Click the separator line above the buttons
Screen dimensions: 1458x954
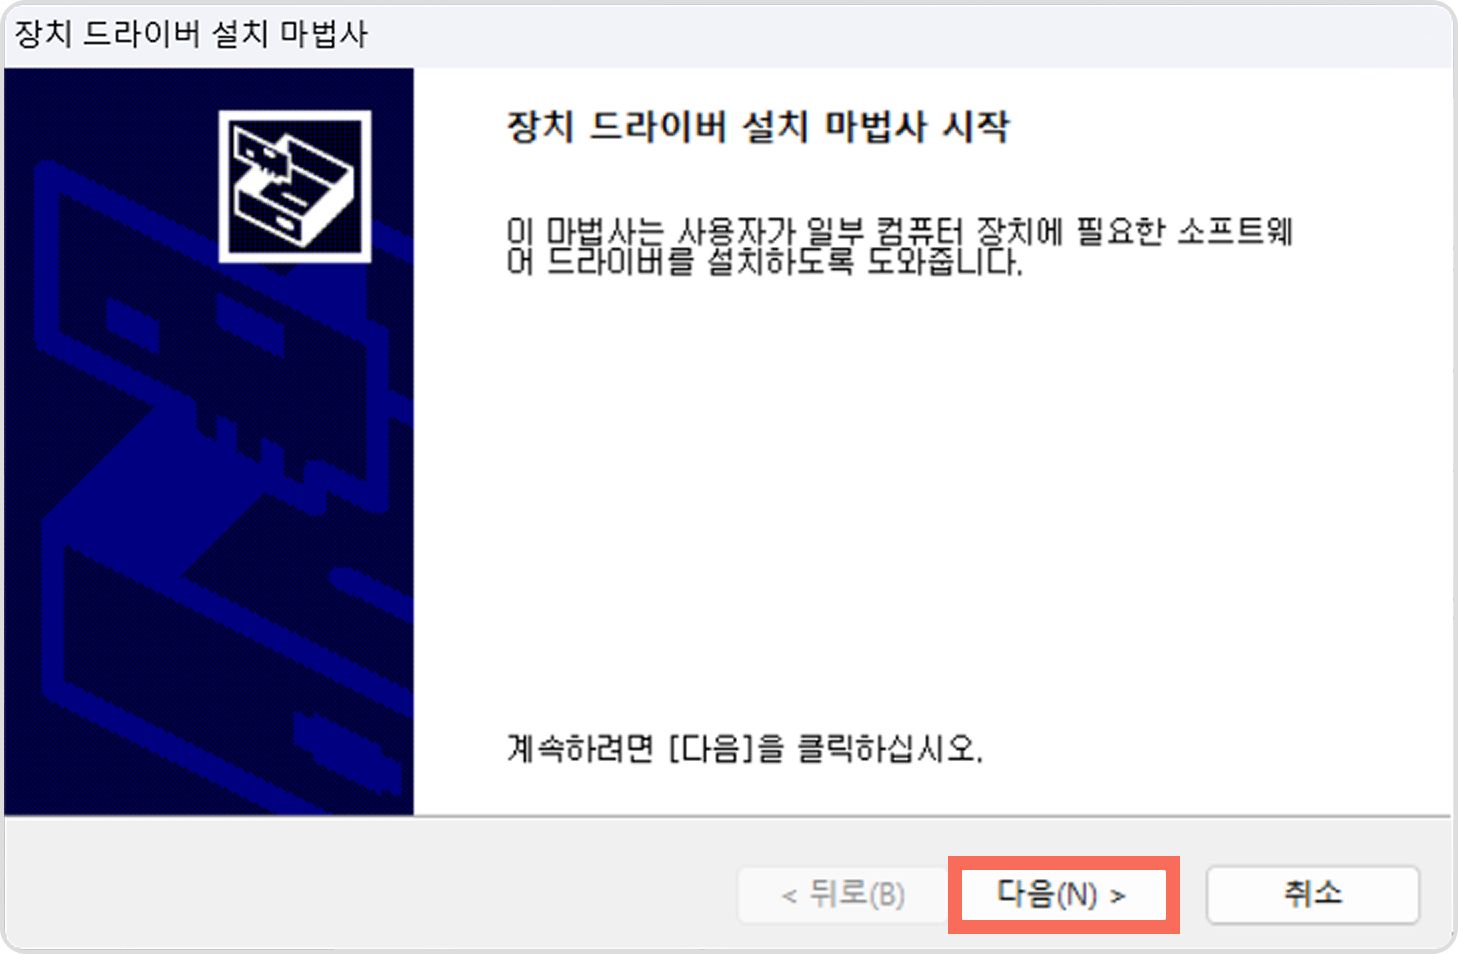click(728, 816)
